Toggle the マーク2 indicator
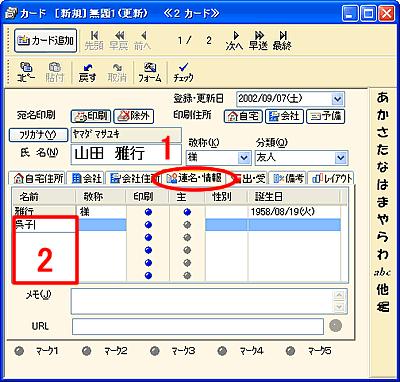This screenshot has width=400, height=382. coord(87,351)
